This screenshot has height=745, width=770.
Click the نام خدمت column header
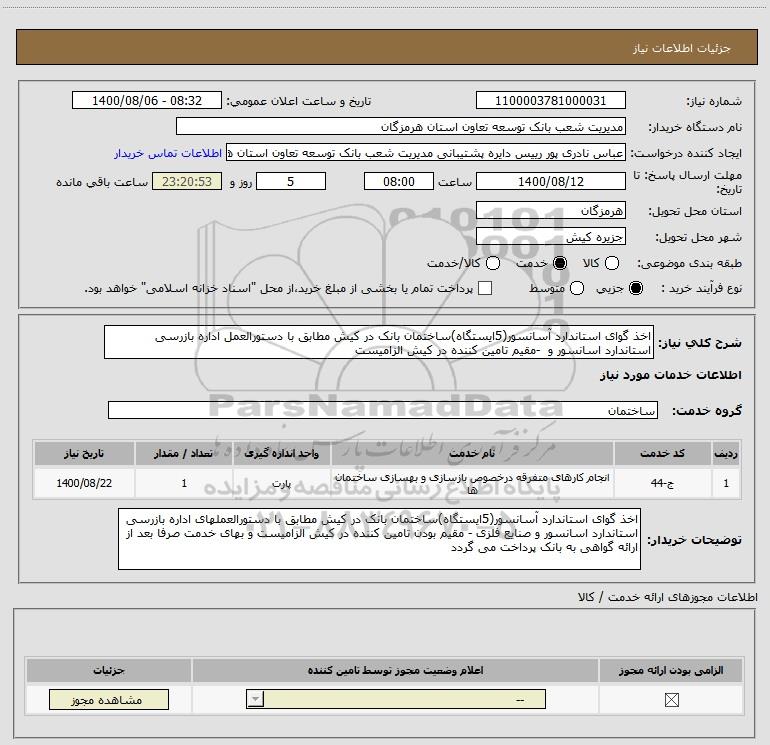pyautogui.click(x=472, y=453)
